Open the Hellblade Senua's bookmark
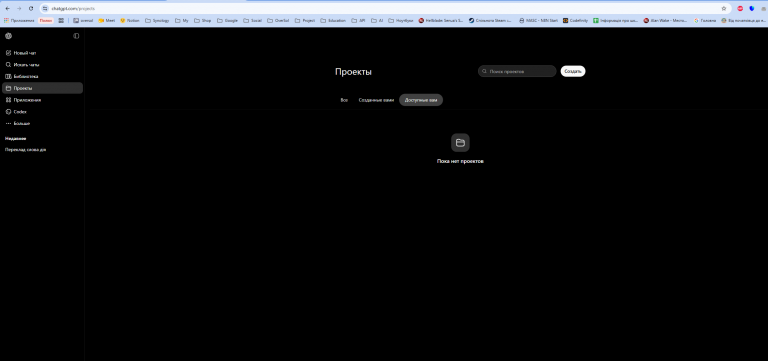768x361 pixels. coord(441,21)
